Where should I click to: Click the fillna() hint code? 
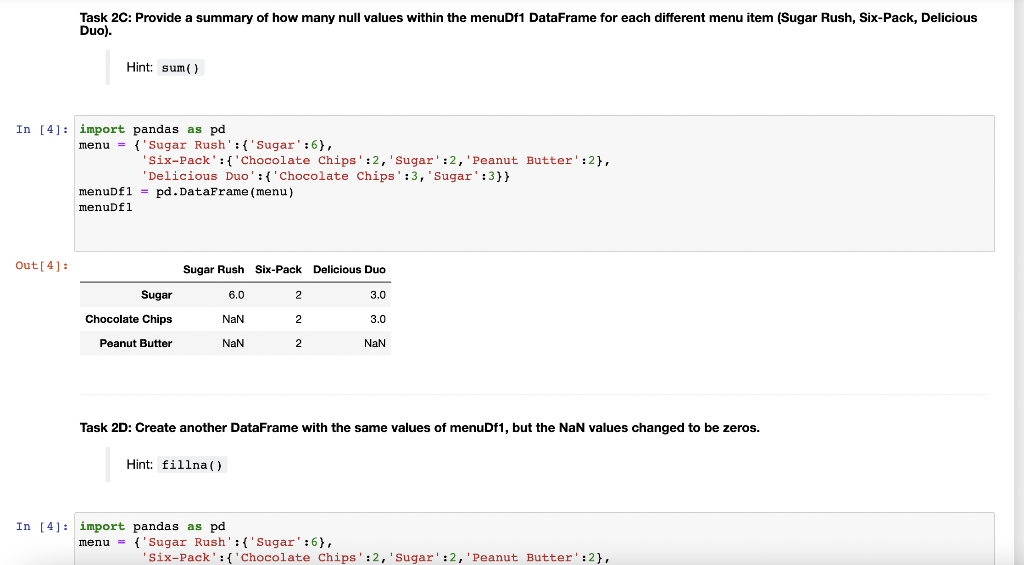[192, 465]
